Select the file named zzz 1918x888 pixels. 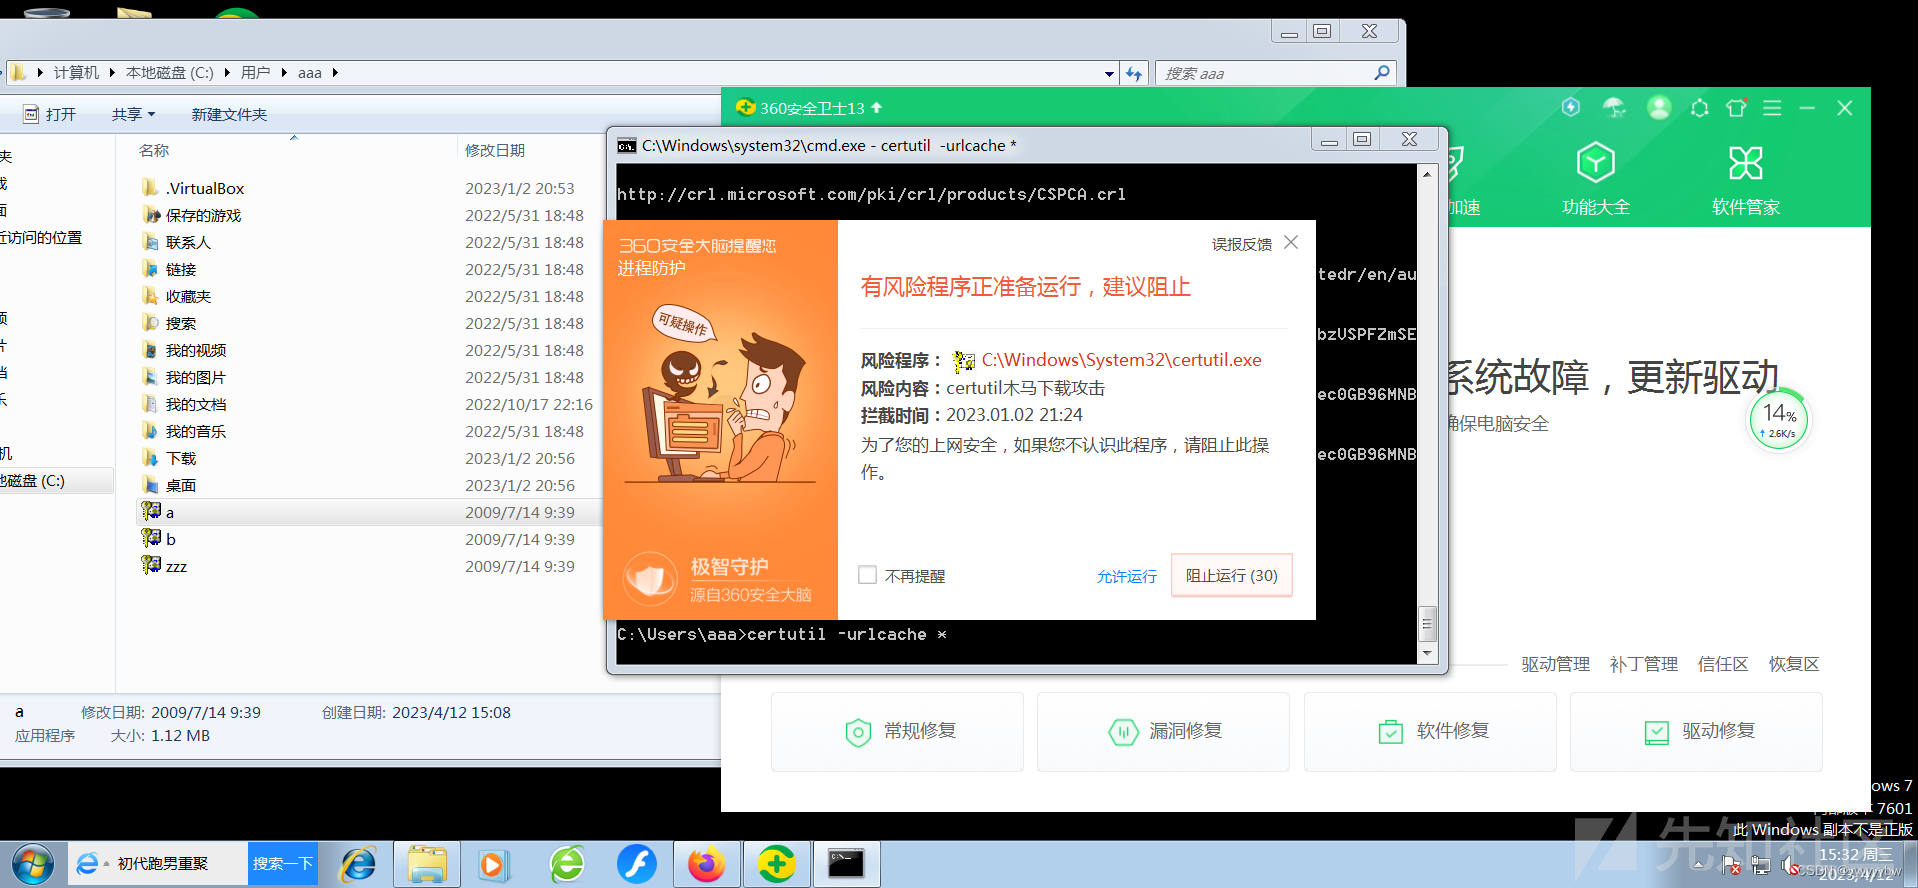[x=176, y=566]
